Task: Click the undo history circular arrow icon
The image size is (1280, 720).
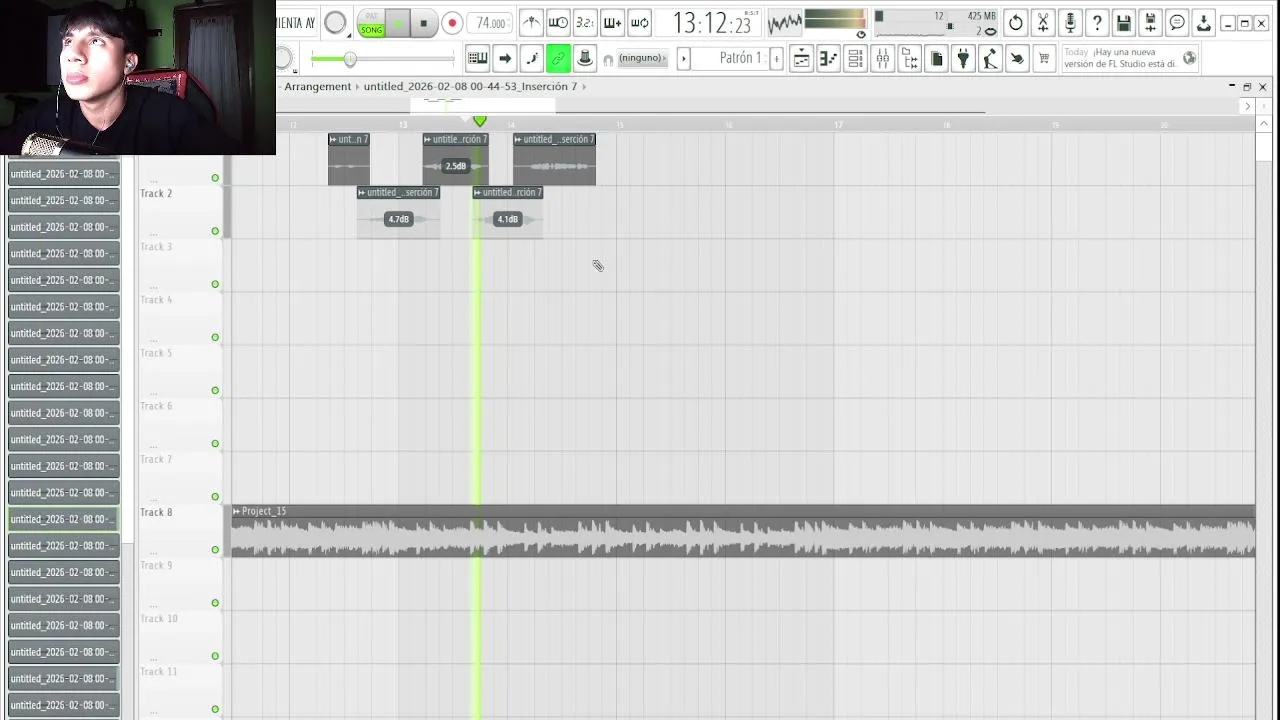Action: coord(1016,22)
